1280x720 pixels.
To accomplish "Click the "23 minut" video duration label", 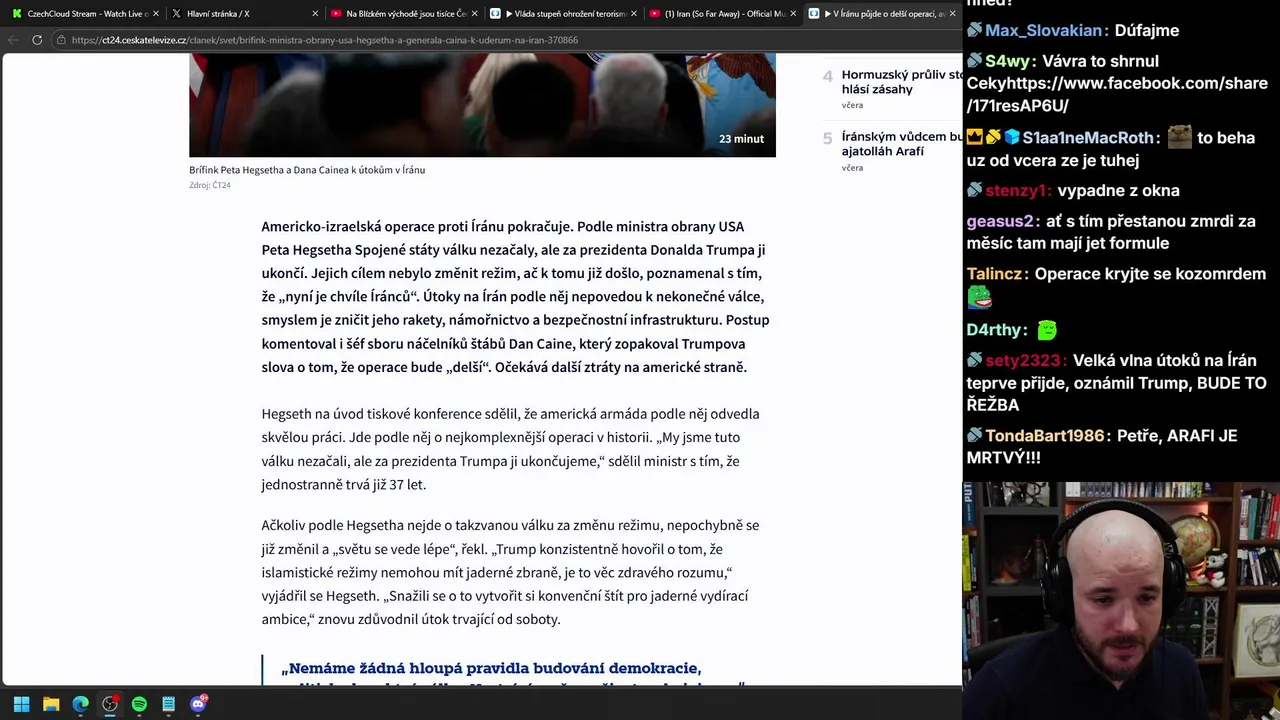I will point(741,139).
